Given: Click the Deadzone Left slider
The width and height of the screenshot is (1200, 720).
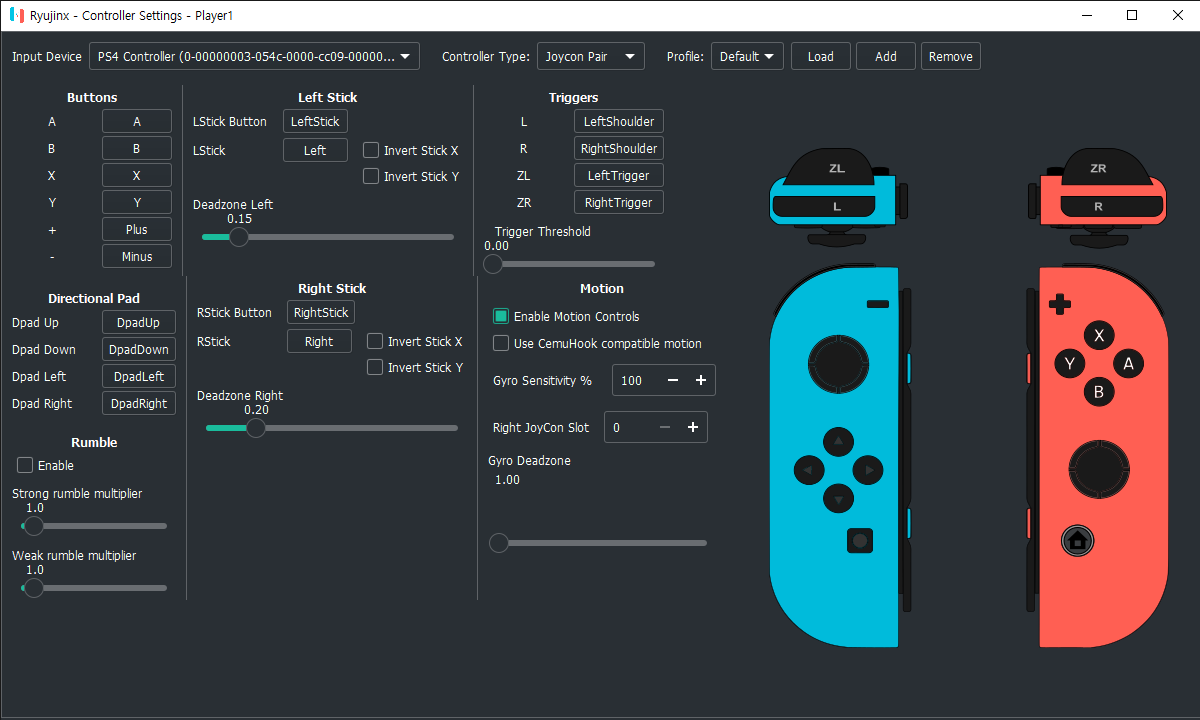Looking at the screenshot, I should pos(328,237).
